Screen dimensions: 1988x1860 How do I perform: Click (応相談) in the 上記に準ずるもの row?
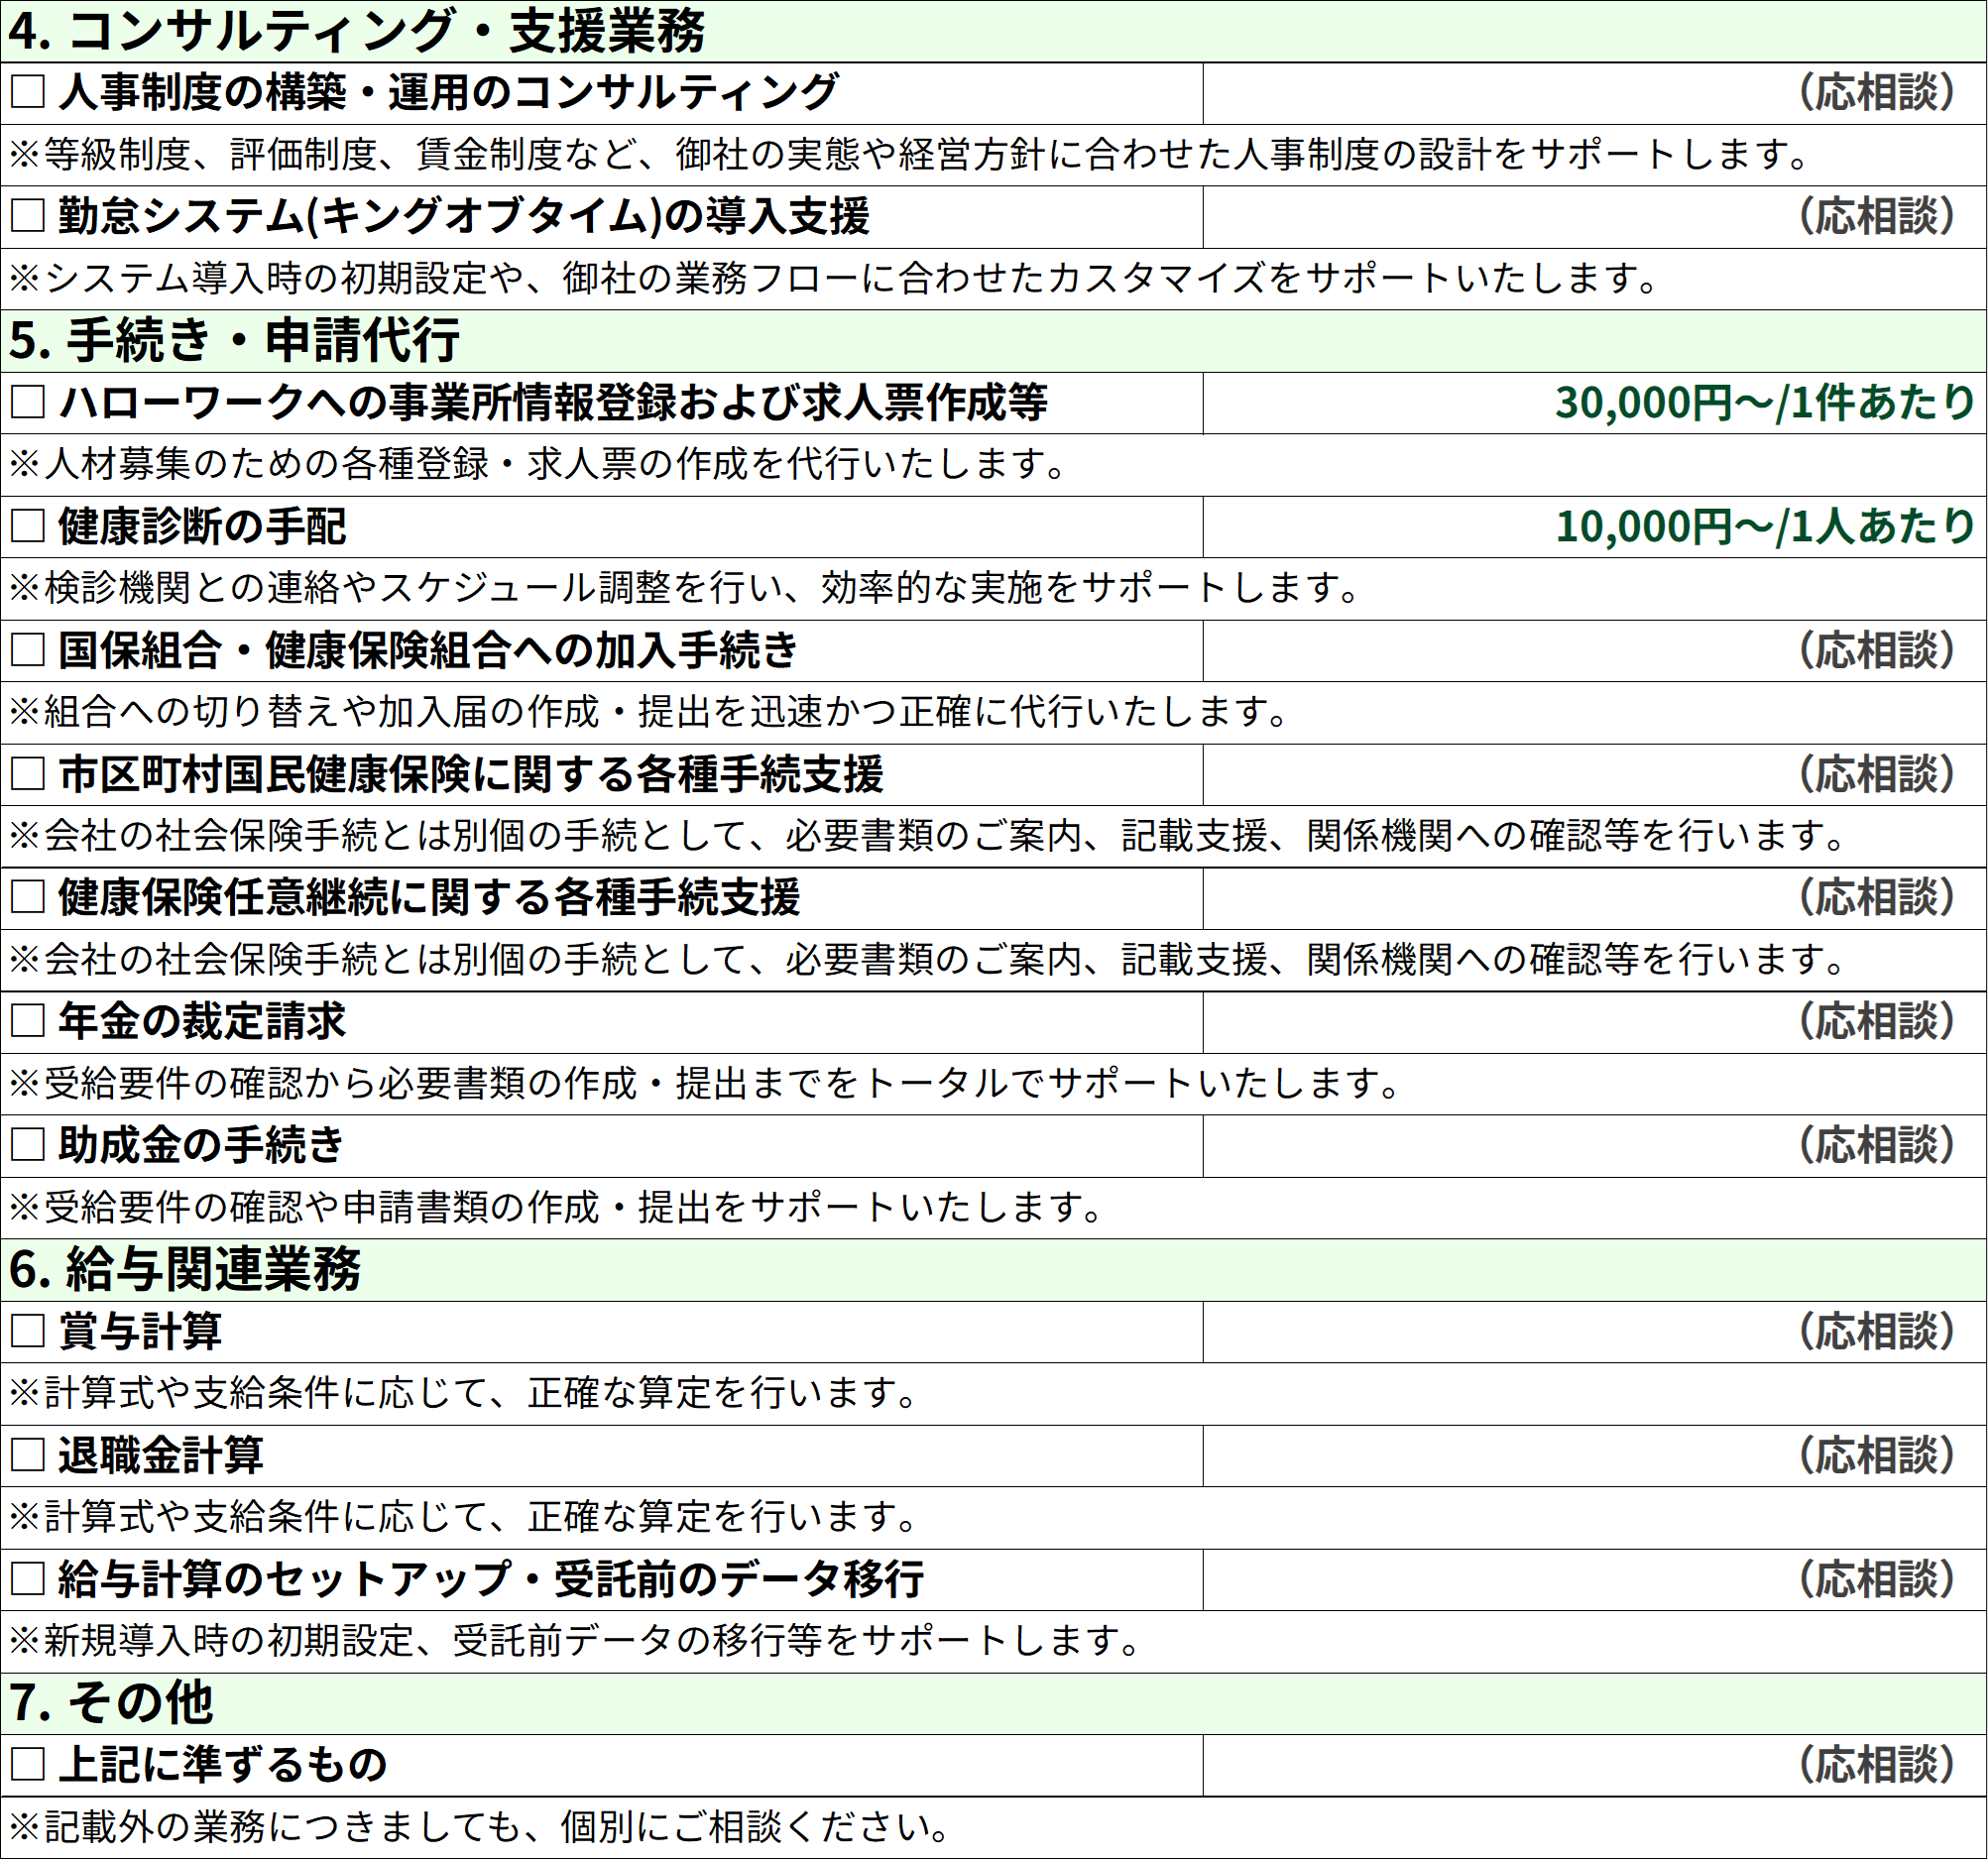pos(1877,1764)
